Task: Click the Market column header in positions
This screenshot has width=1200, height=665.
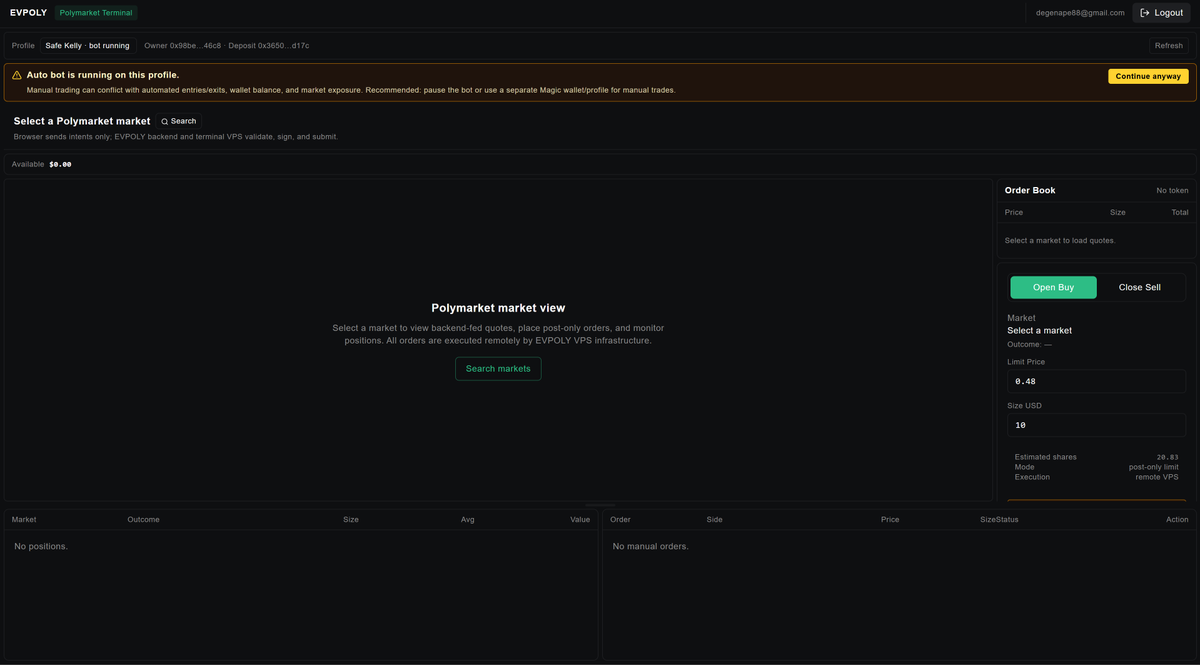Action: pyautogui.click(x=24, y=519)
